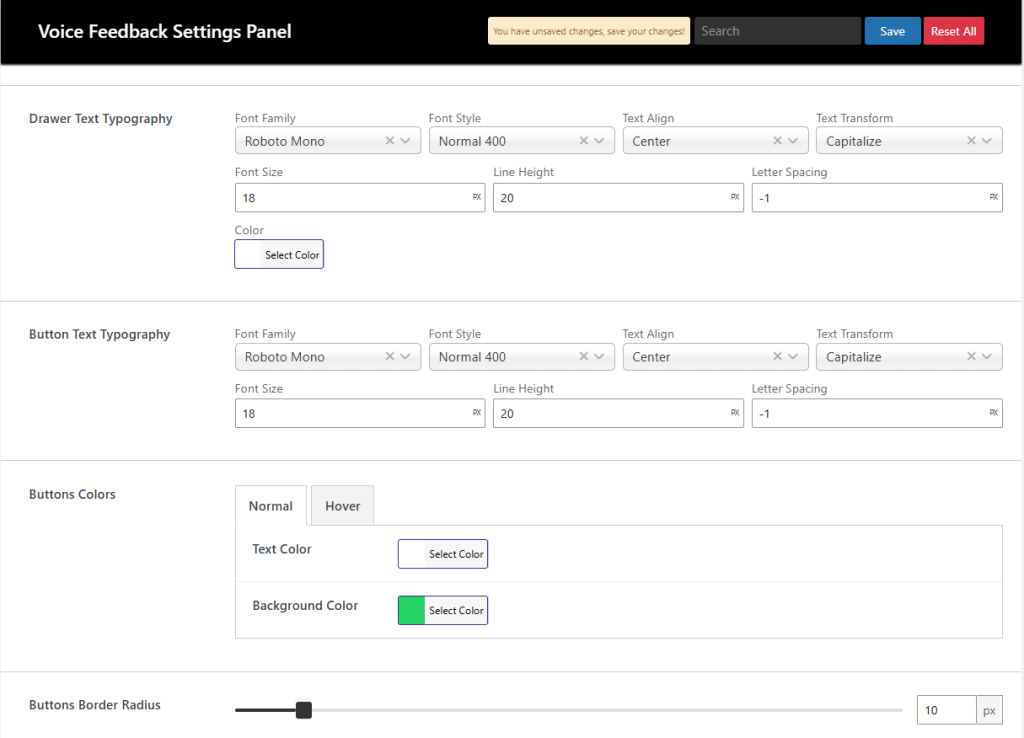
Task: Expand the Font Style dropdown in Drawer Typography
Action: tap(599, 140)
